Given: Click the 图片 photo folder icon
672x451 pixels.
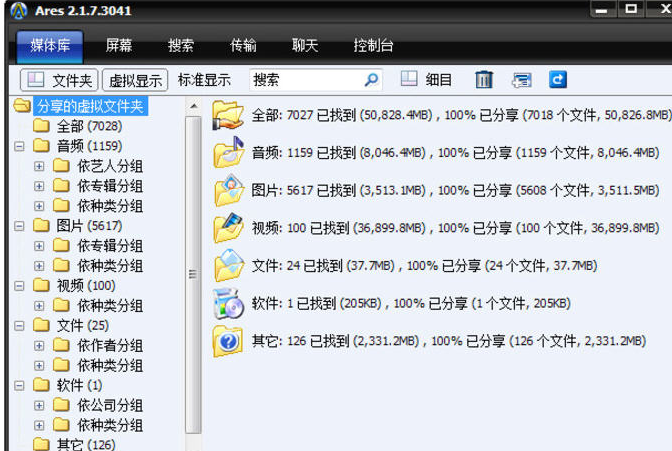Looking at the screenshot, I should pos(228,190).
